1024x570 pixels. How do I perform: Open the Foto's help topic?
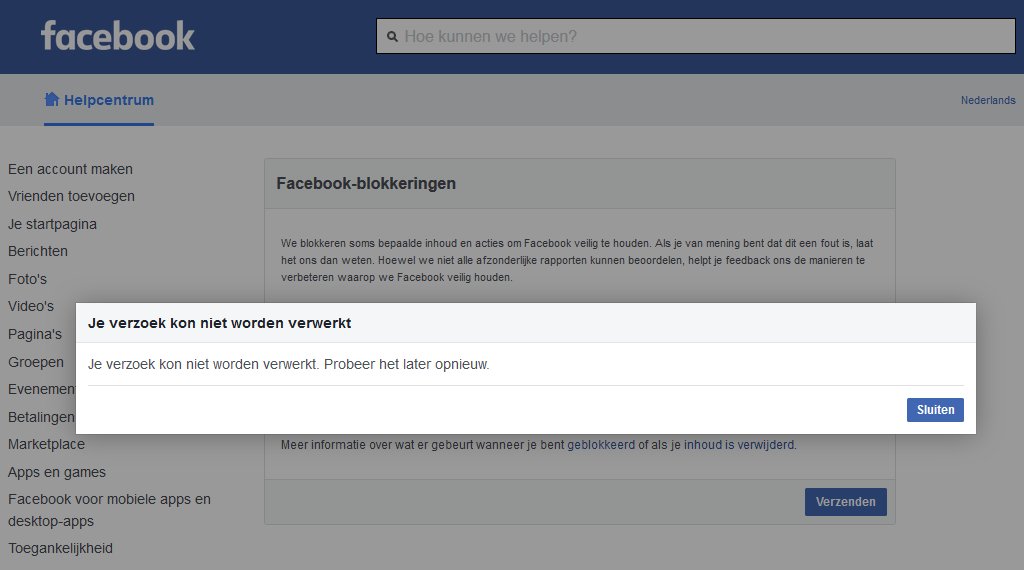click(27, 279)
